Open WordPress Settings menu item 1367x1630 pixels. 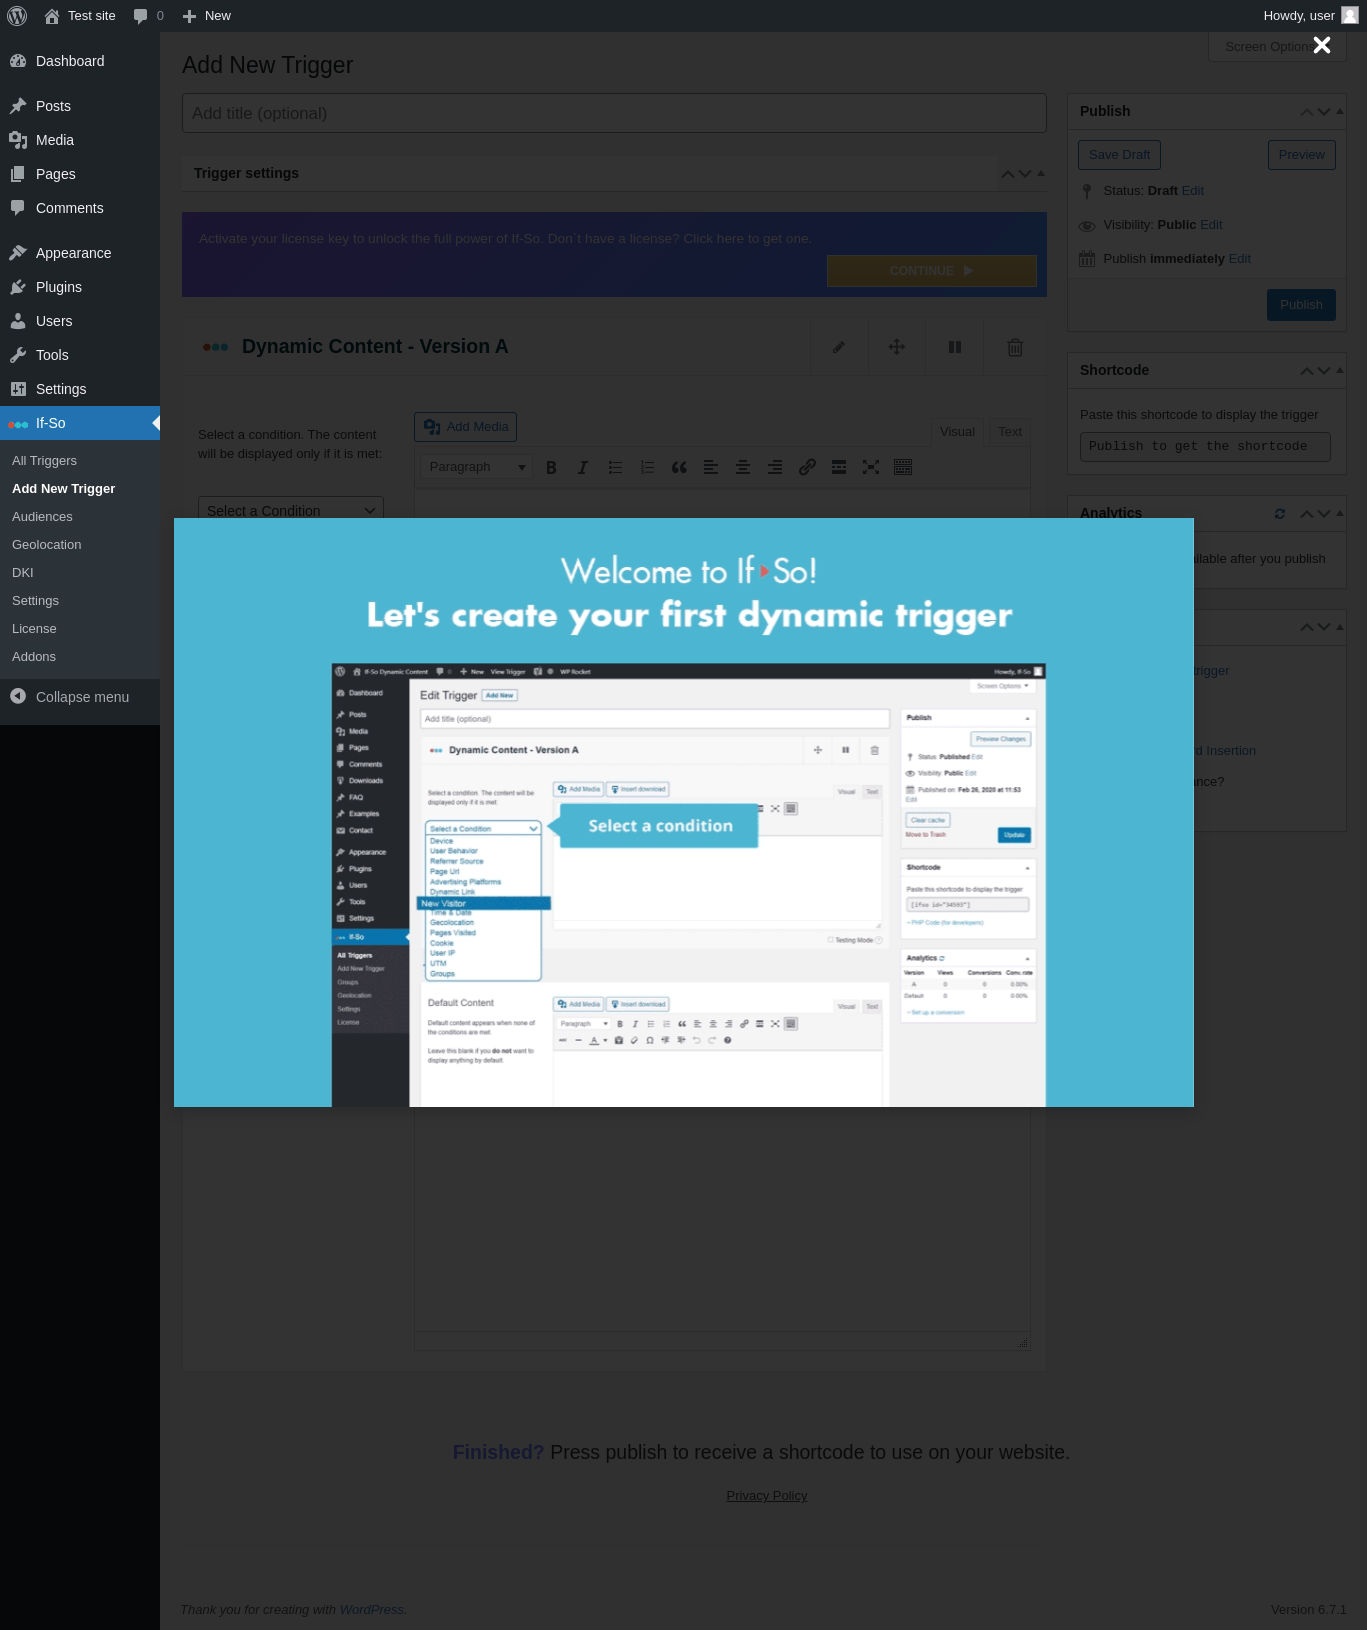[x=80, y=389]
